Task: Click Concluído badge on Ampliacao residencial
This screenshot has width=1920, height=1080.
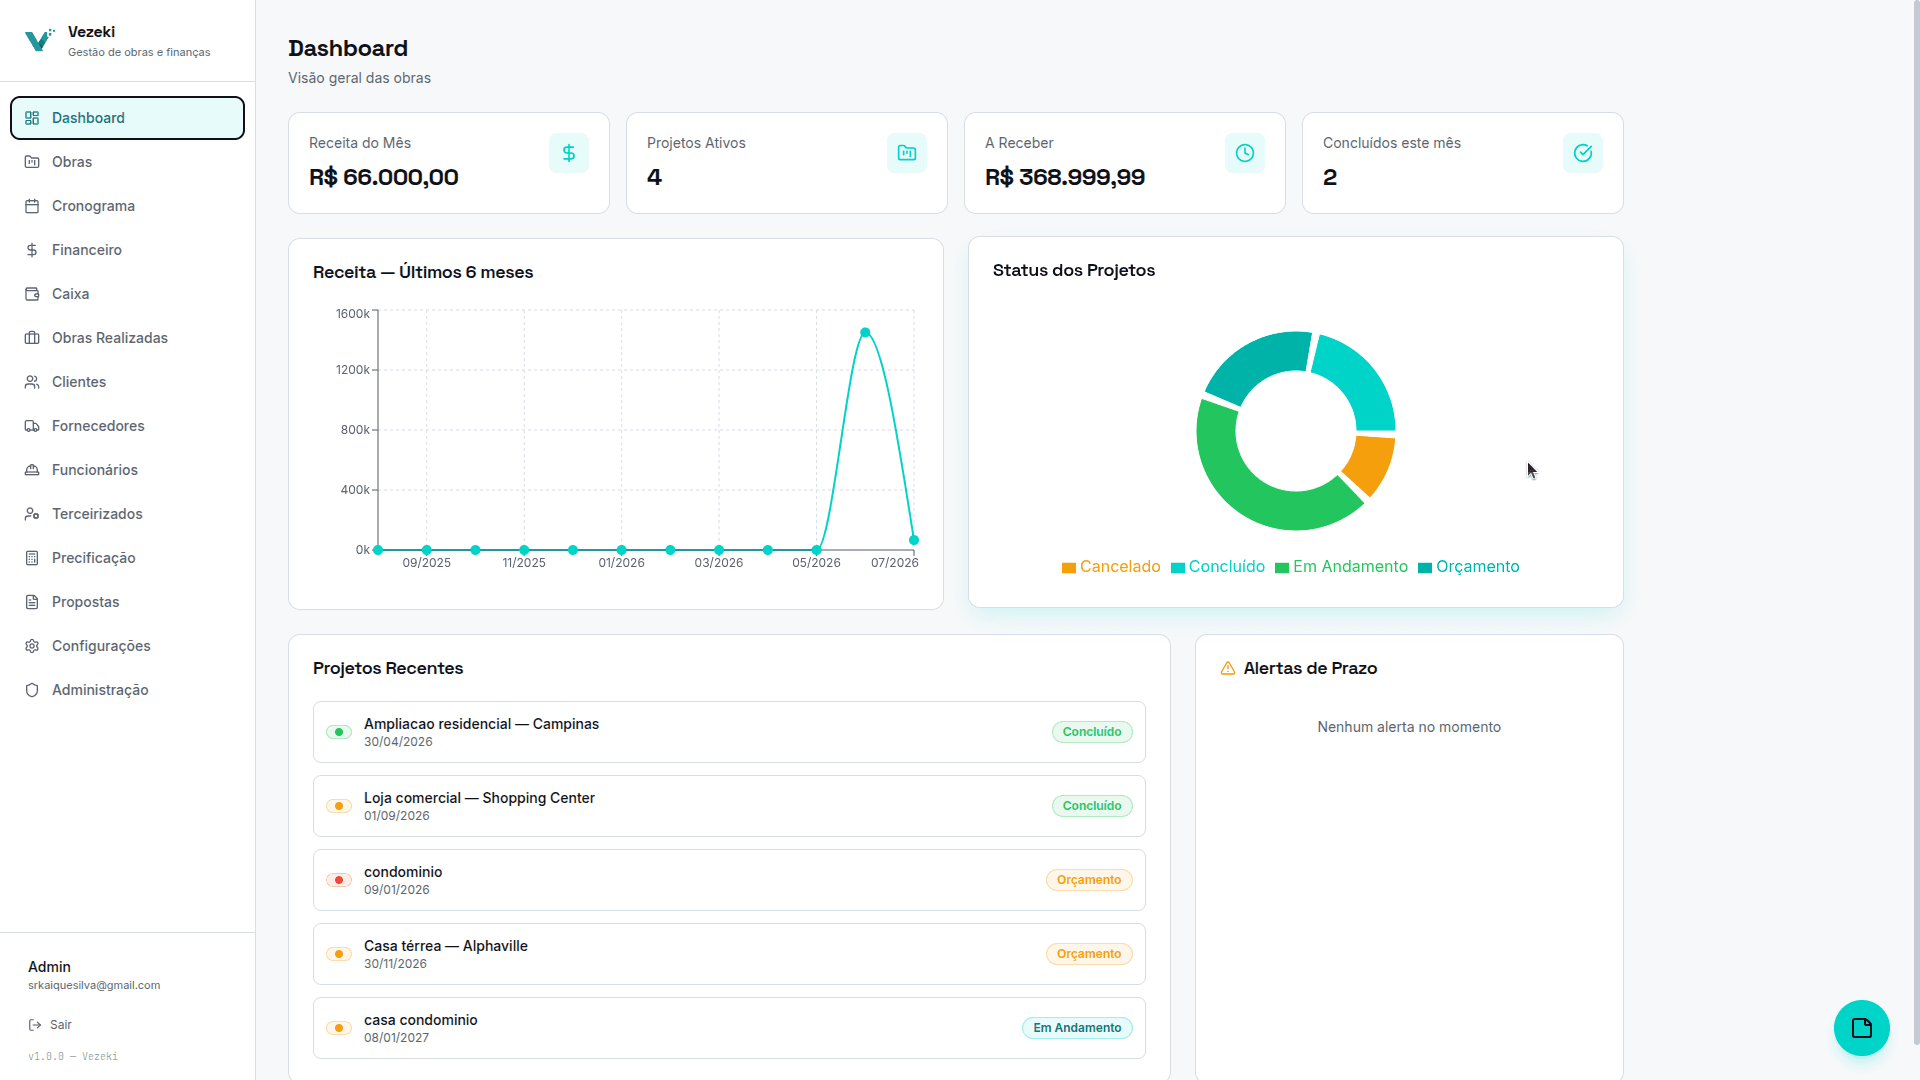Action: [1092, 732]
